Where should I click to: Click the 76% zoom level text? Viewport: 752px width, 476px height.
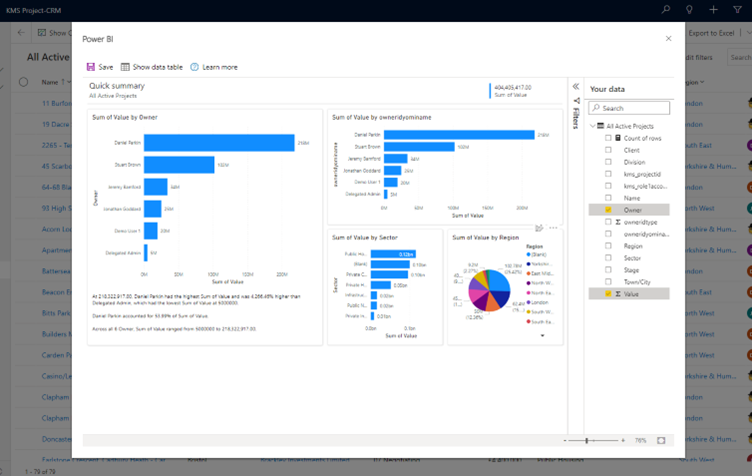[641, 440]
